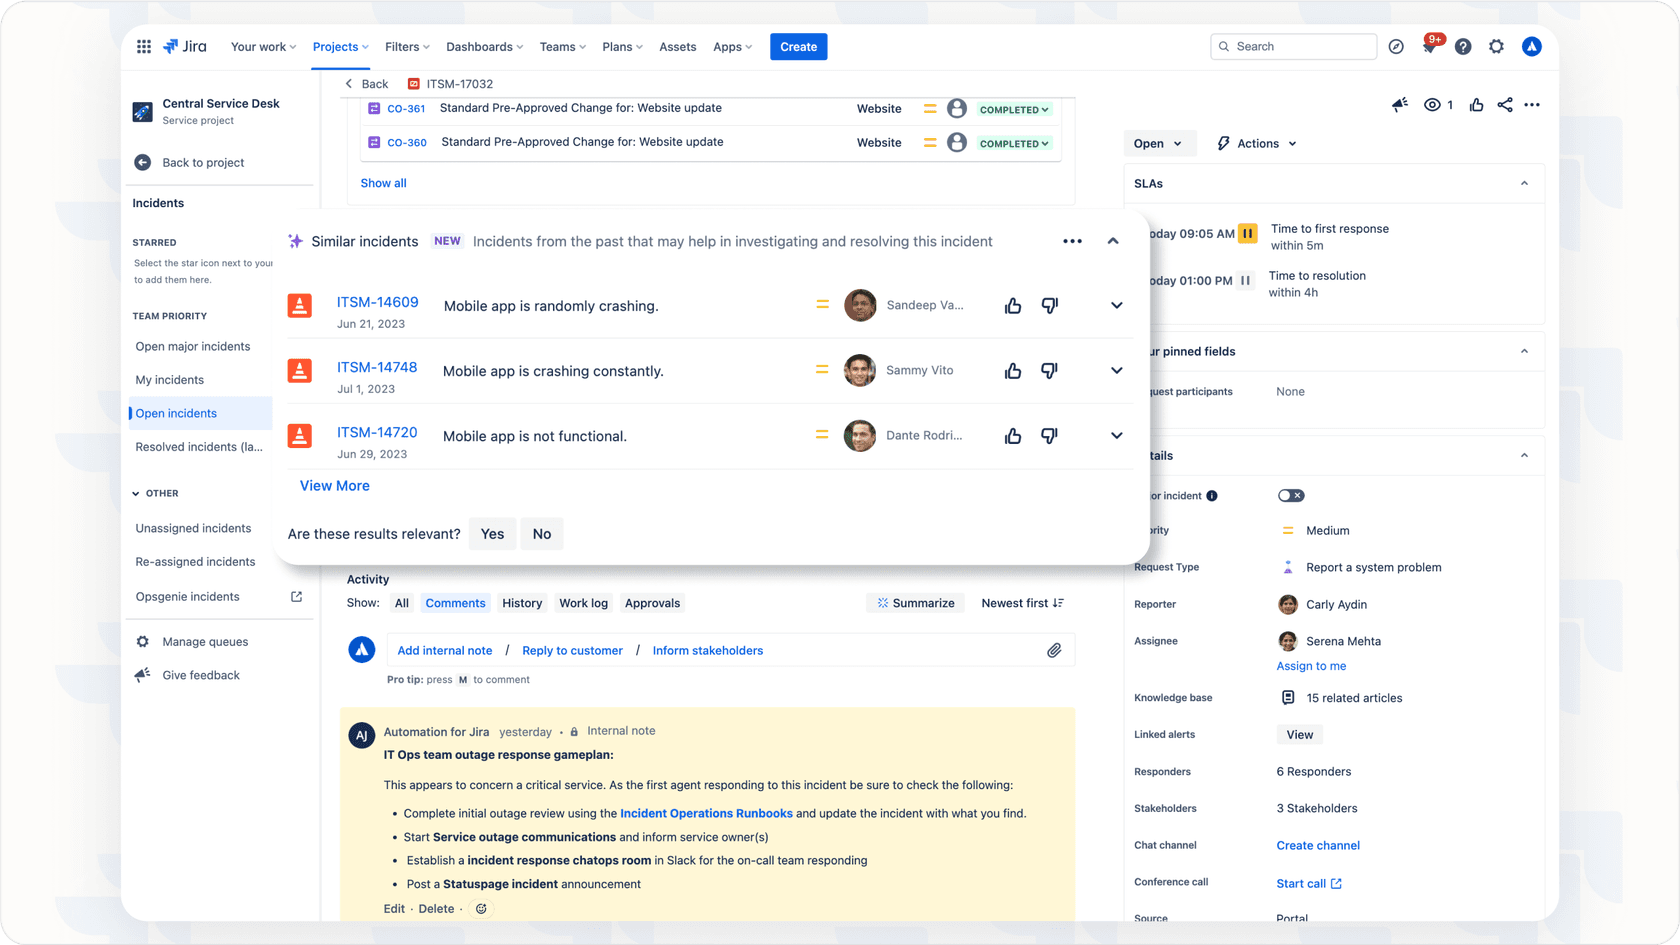Viewport: 1680px width, 945px height.
Task: Open the Atlassian app switcher grid icon
Action: point(143,46)
